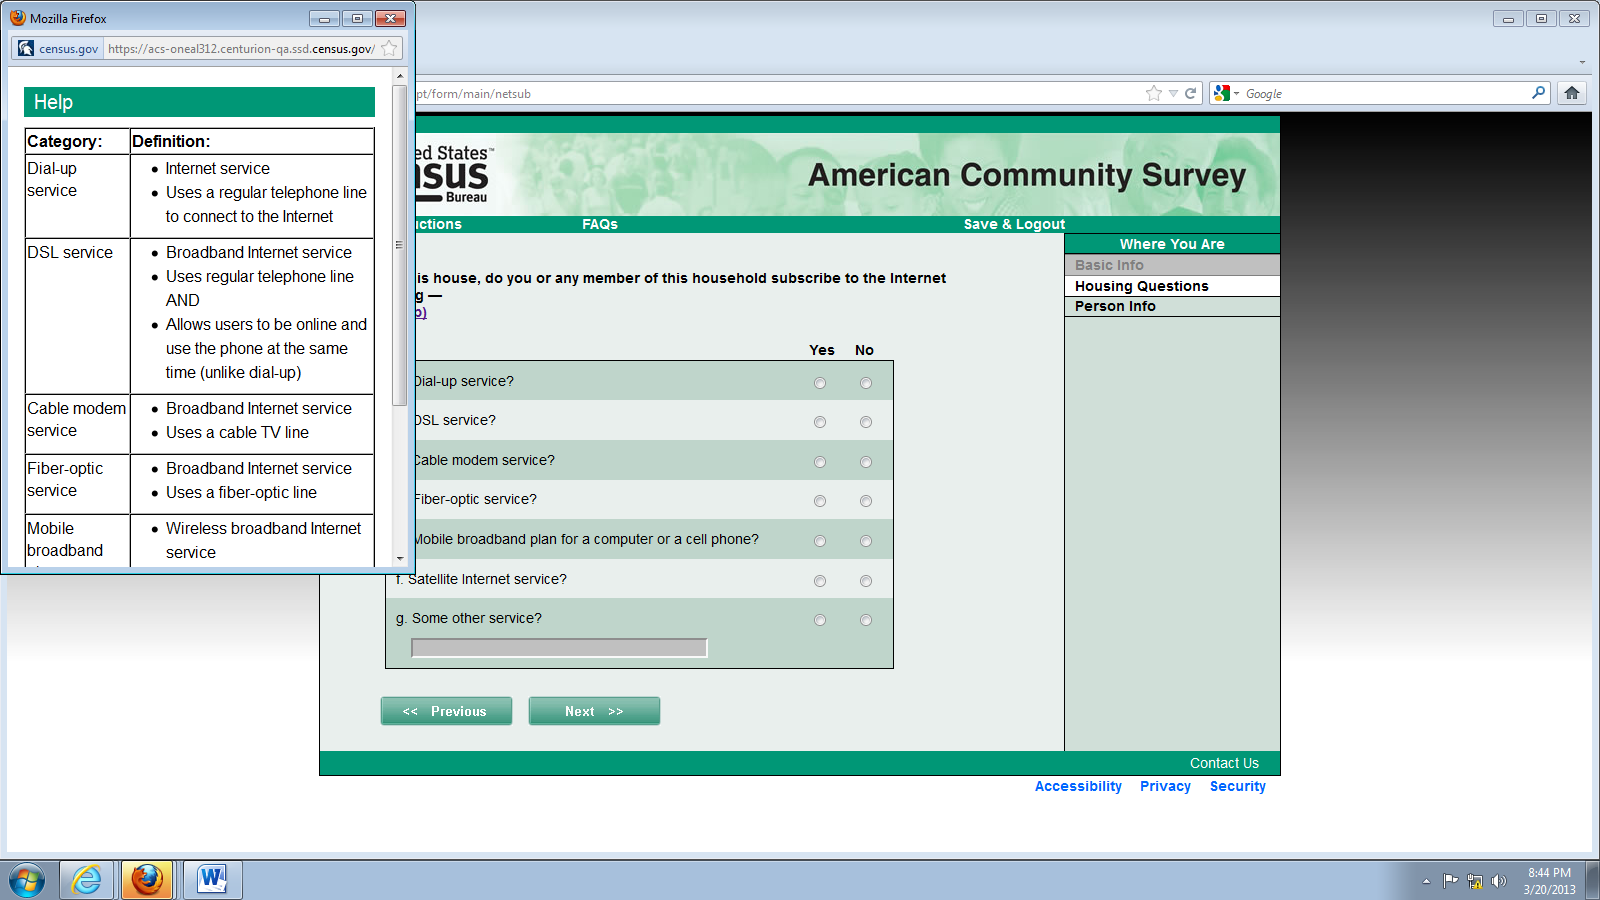Select No for DSL service

[x=866, y=422]
